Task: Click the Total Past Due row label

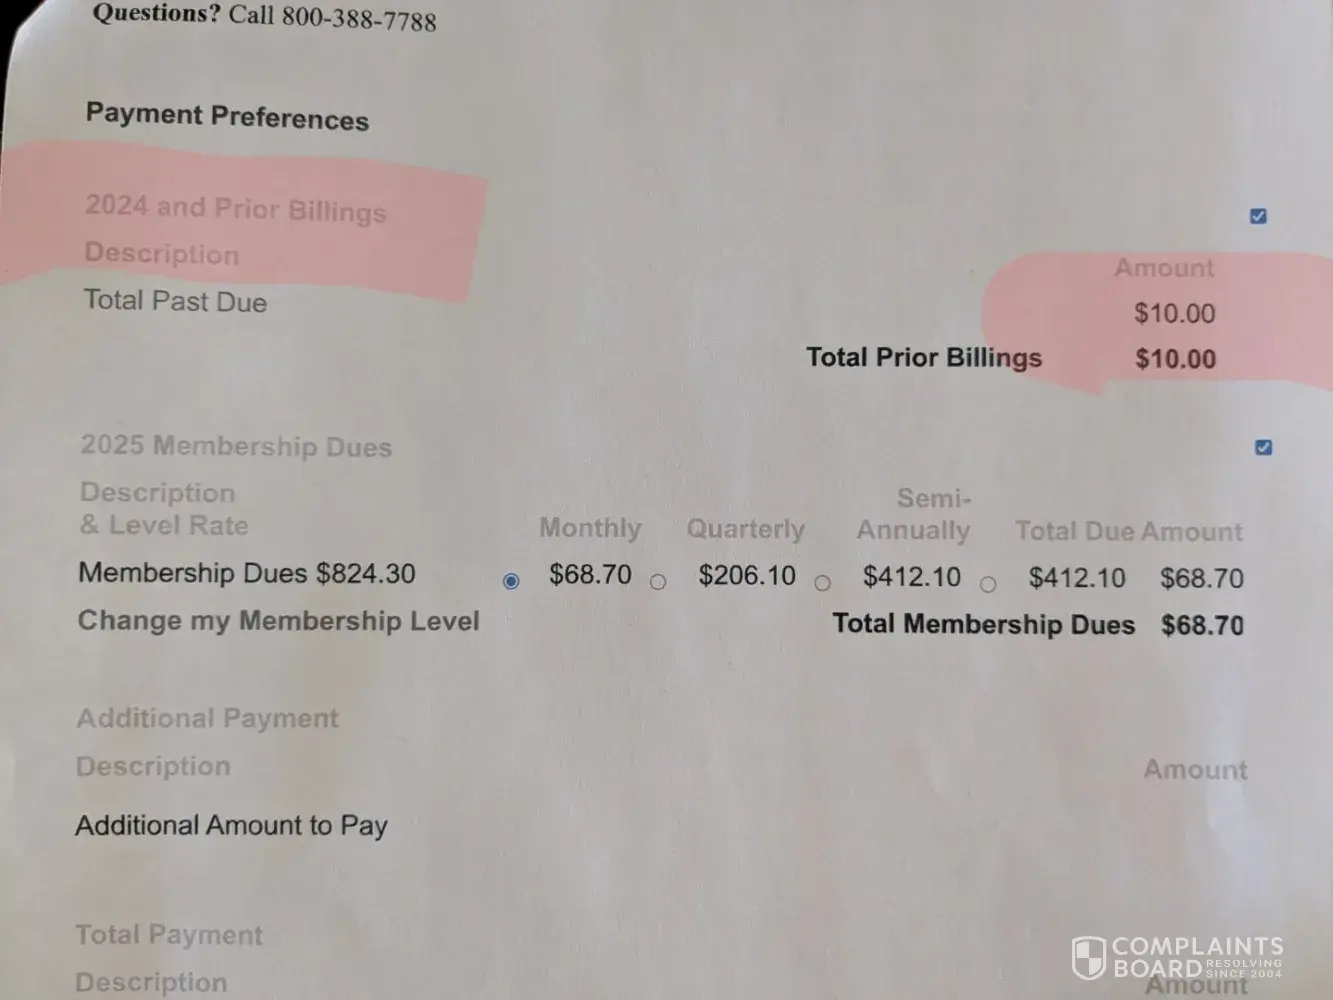Action: tap(175, 301)
